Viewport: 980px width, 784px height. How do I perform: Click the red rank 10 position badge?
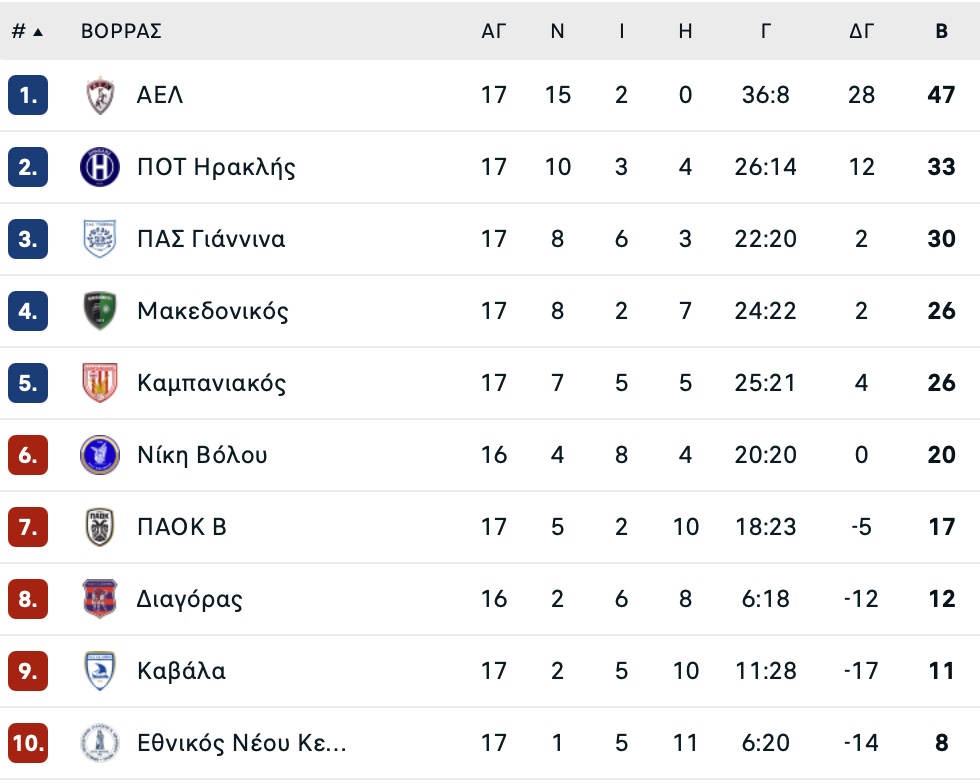tap(28, 743)
